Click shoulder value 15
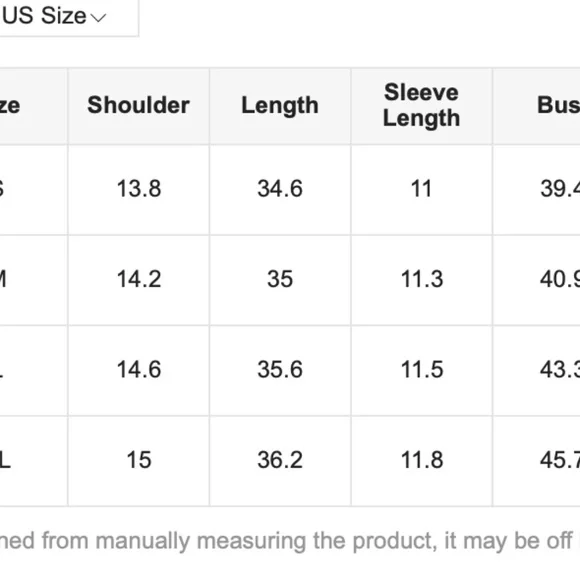The image size is (580, 580). 139,460
